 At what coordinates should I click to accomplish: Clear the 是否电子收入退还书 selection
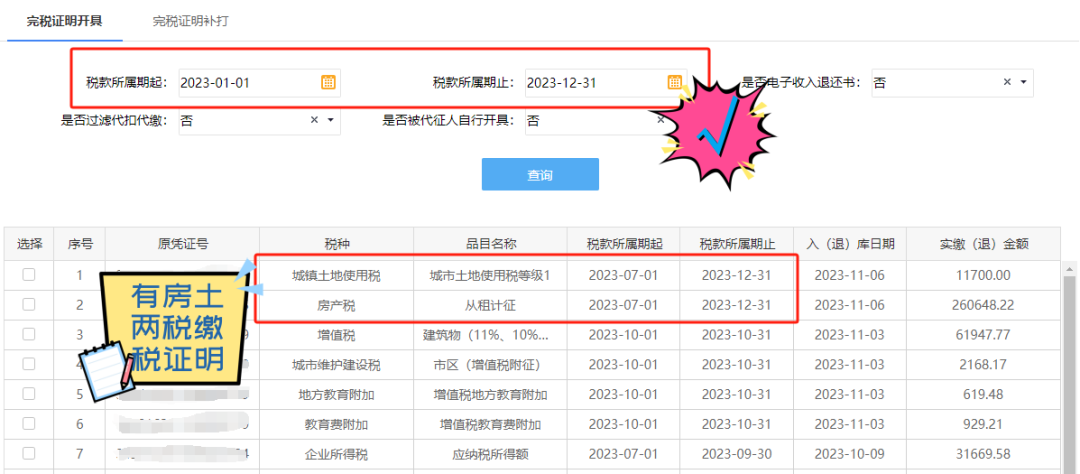[1006, 82]
